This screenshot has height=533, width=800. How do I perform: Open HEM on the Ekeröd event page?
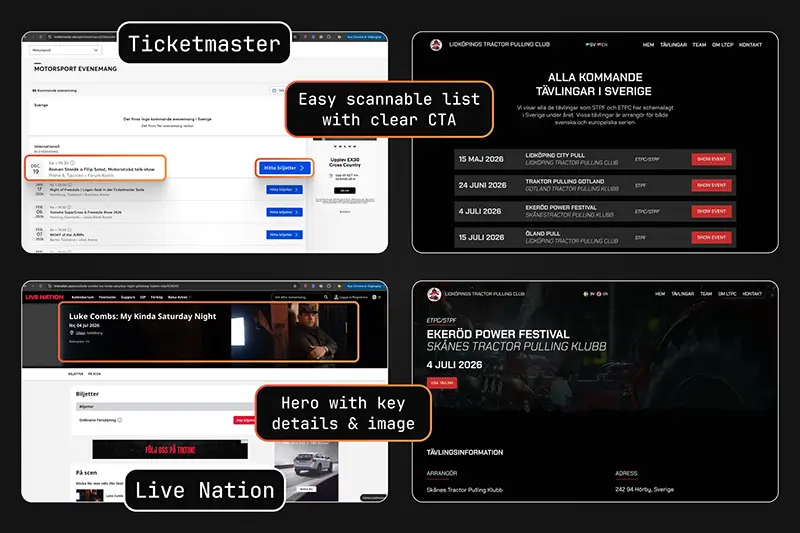point(660,294)
